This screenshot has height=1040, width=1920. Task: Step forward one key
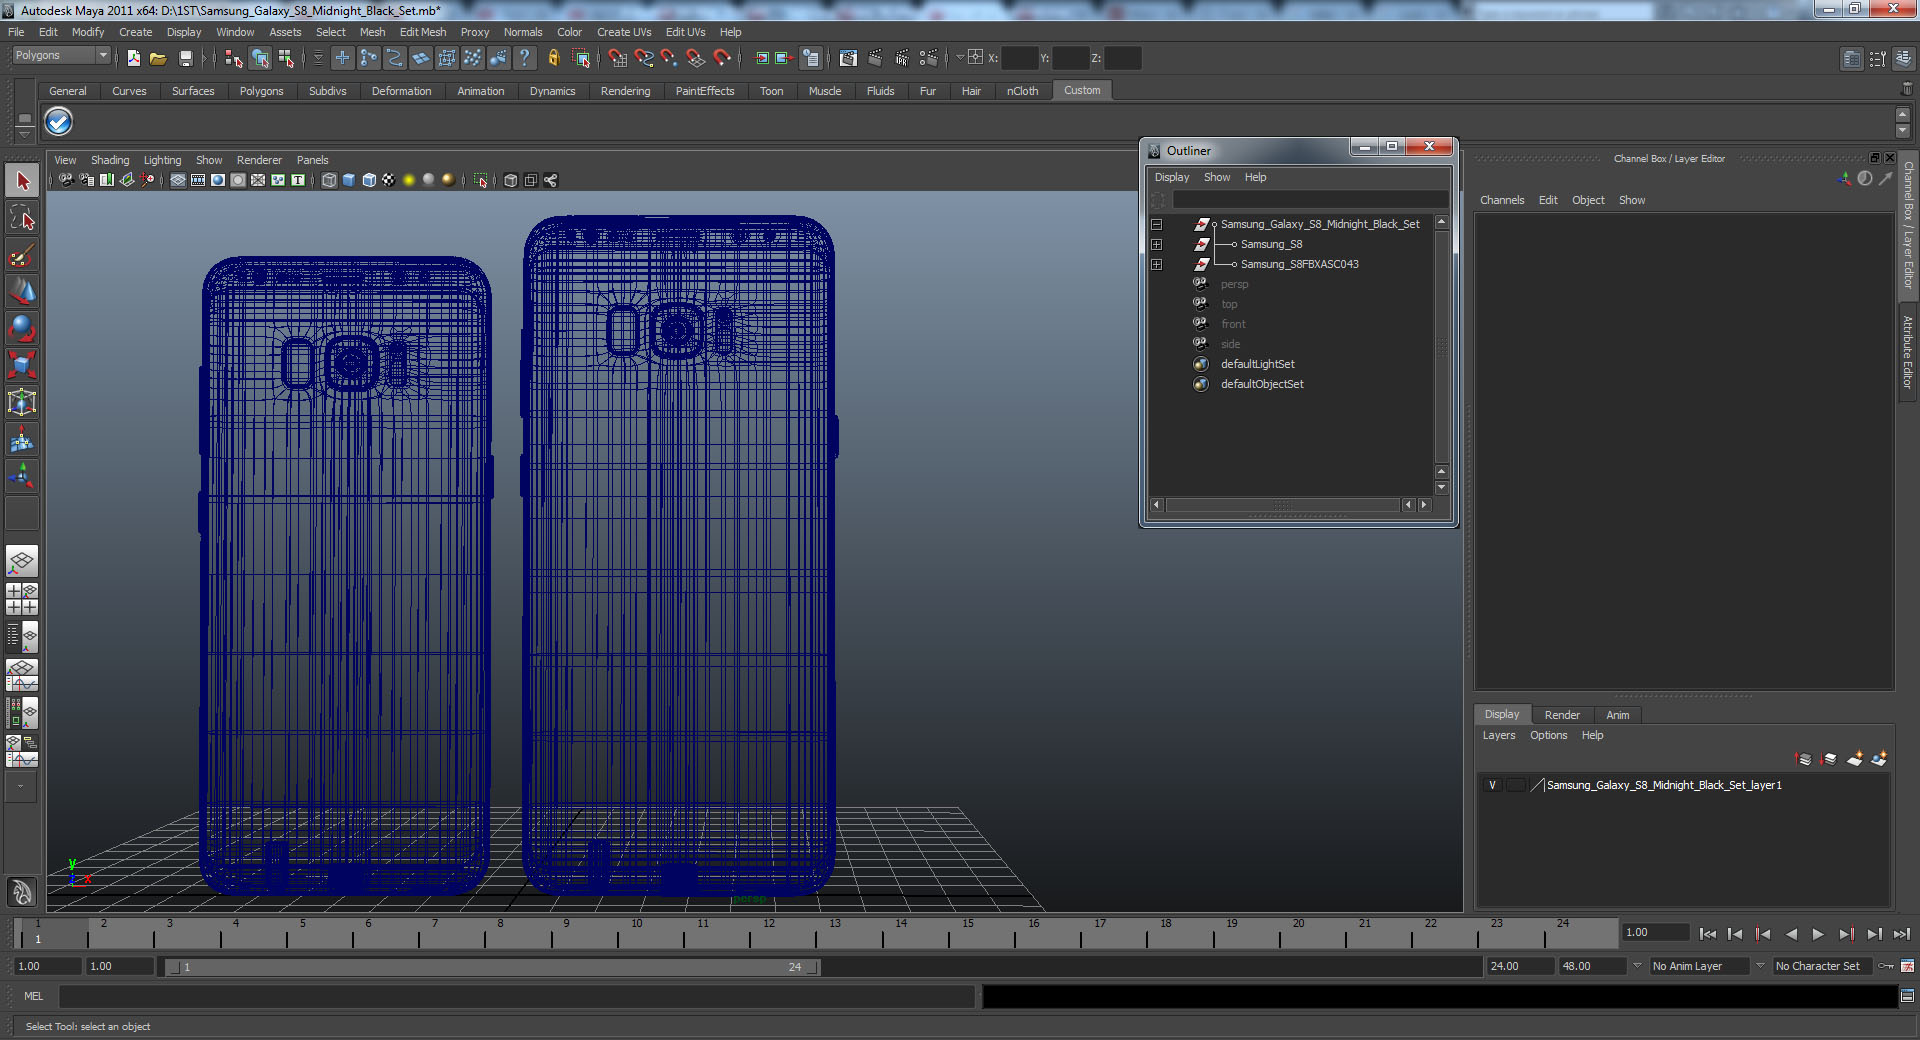click(x=1846, y=934)
